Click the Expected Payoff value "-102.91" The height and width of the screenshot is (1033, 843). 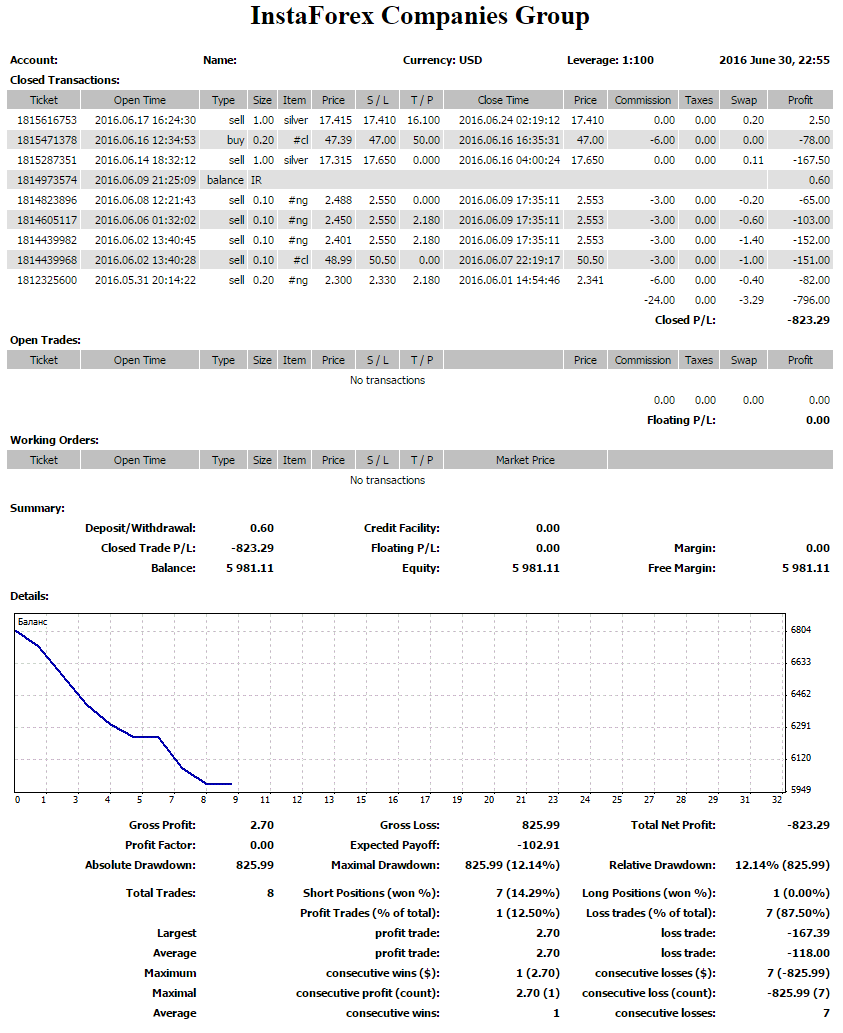[539, 845]
